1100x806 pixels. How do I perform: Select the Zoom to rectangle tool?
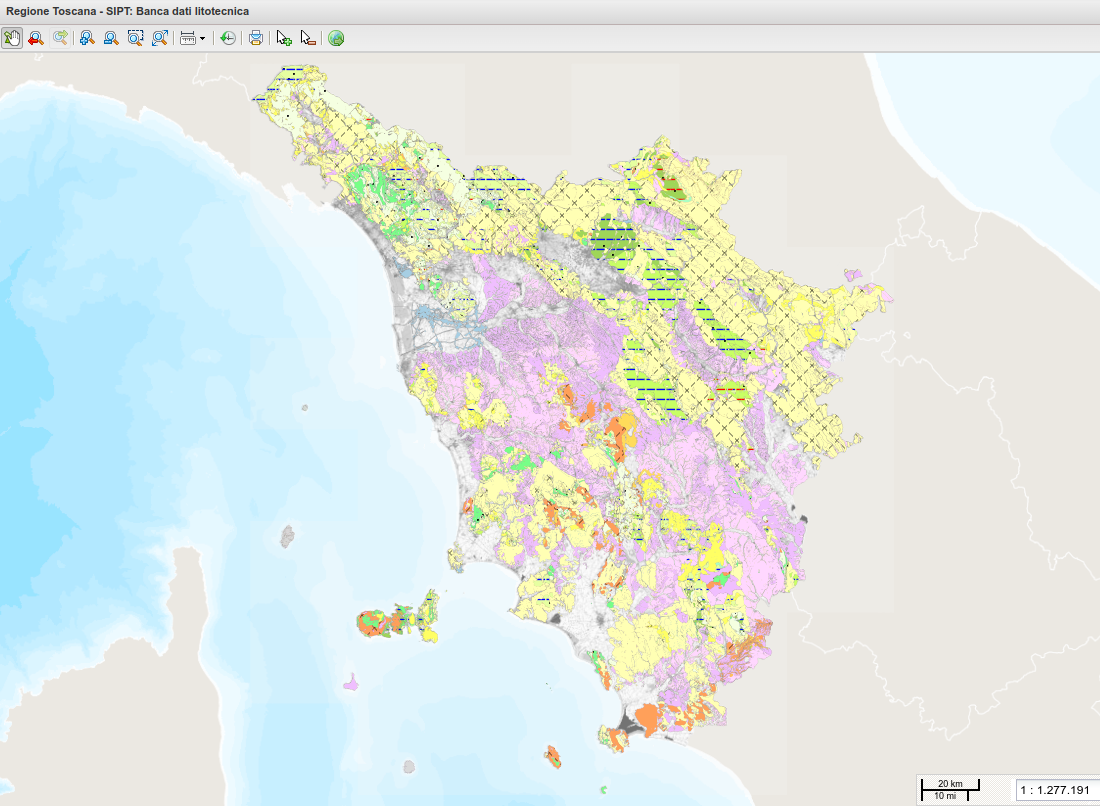(135, 38)
